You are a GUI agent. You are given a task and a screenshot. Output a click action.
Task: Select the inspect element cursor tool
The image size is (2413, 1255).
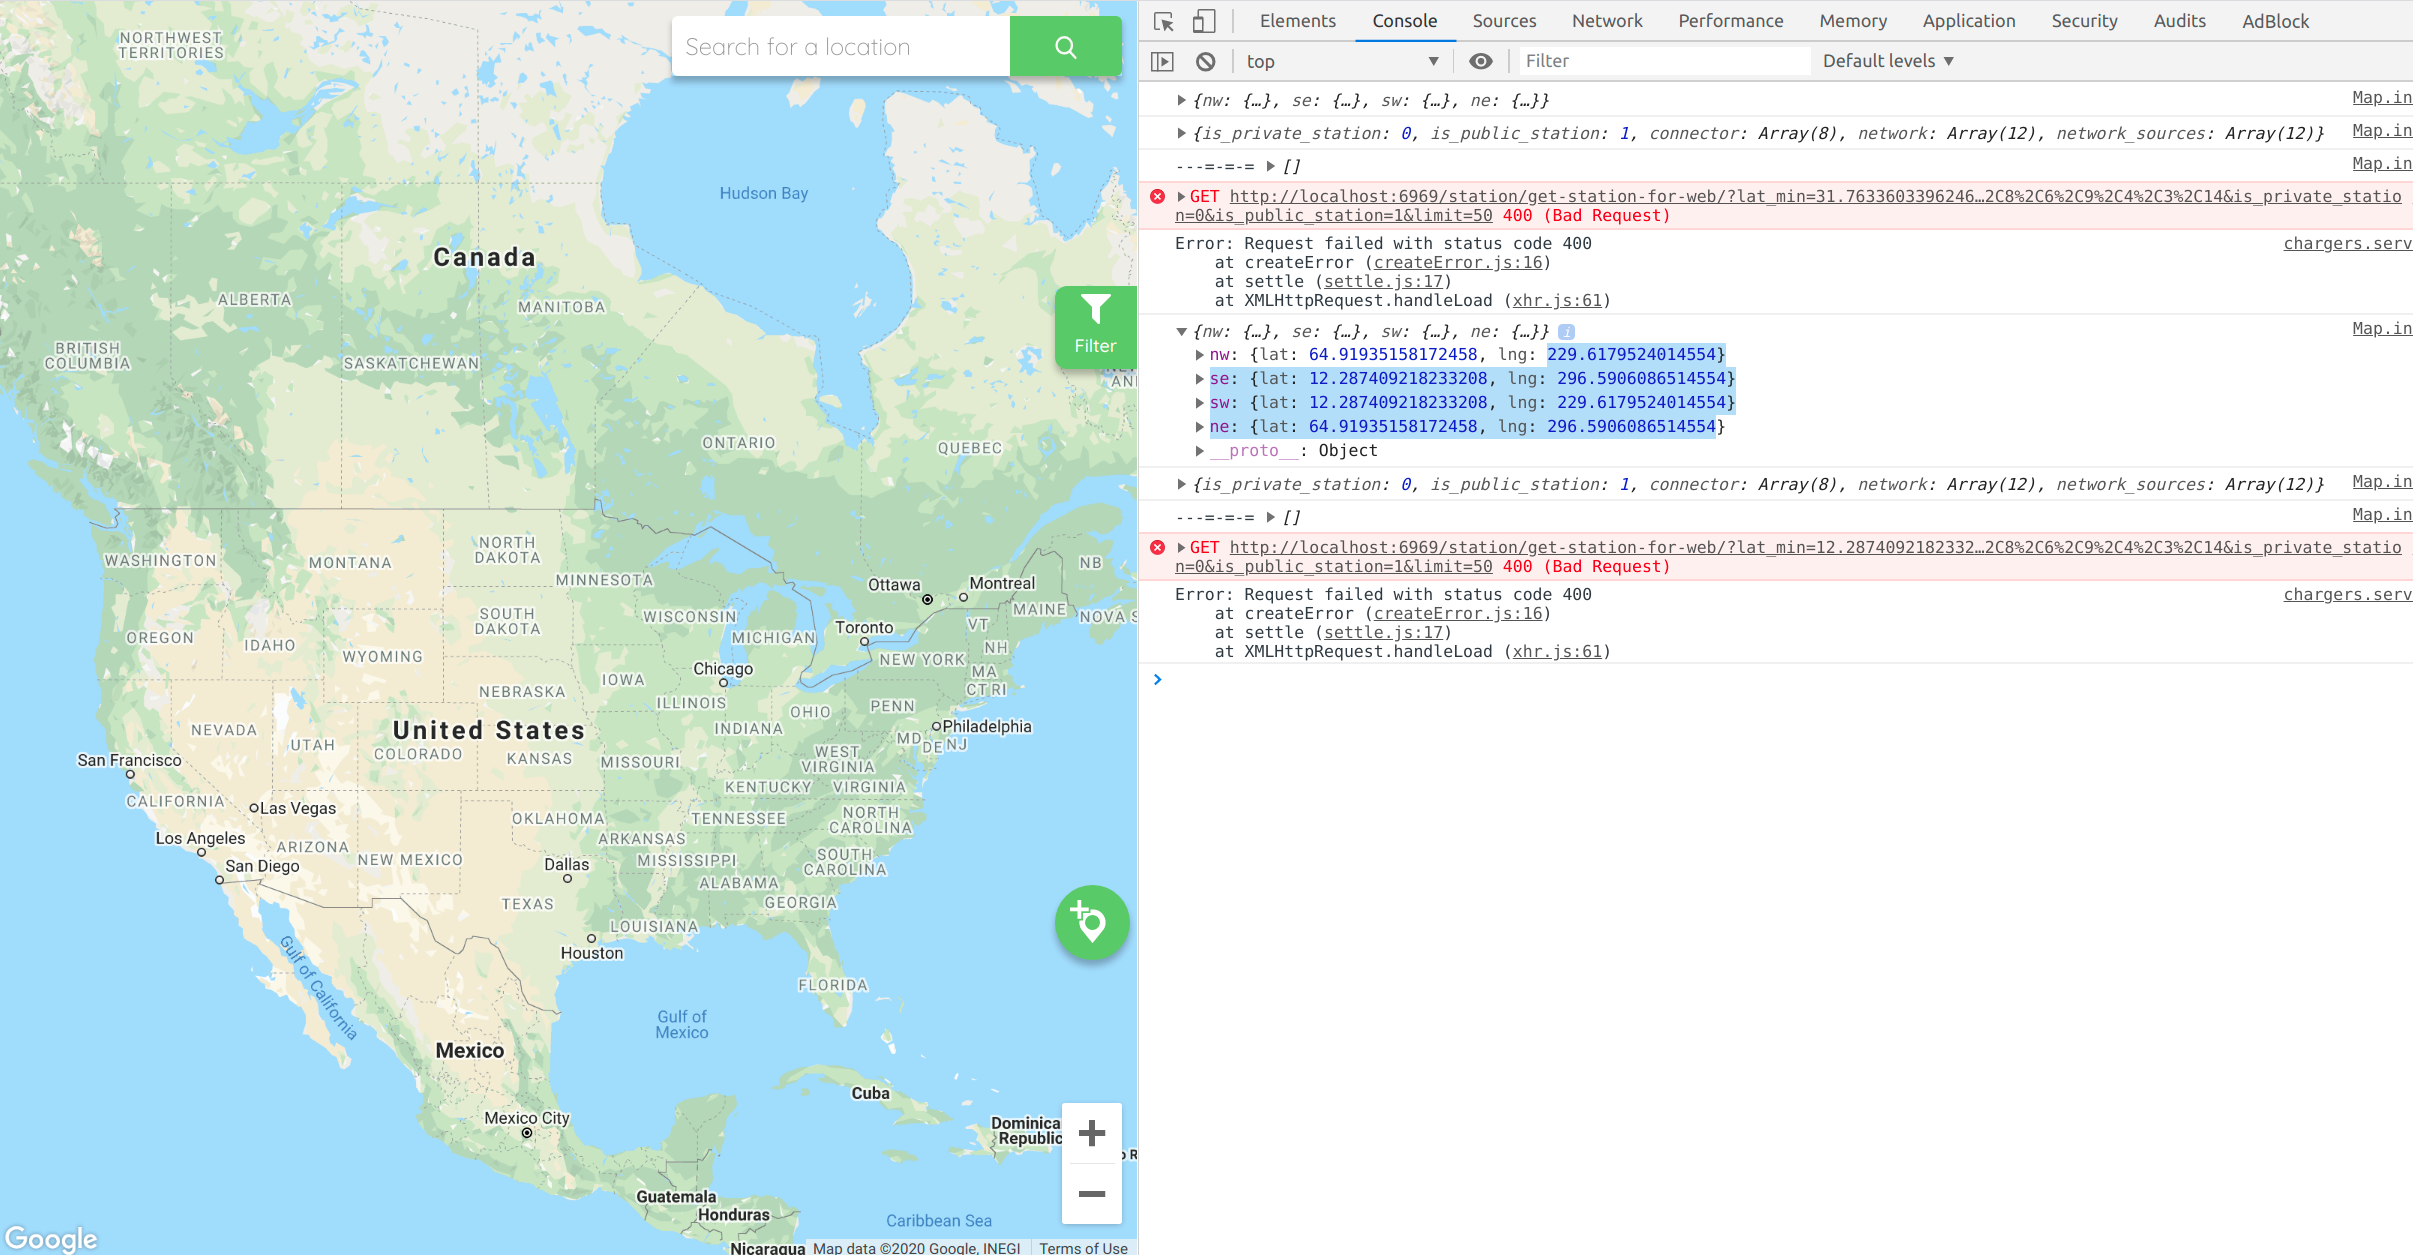[x=1164, y=20]
